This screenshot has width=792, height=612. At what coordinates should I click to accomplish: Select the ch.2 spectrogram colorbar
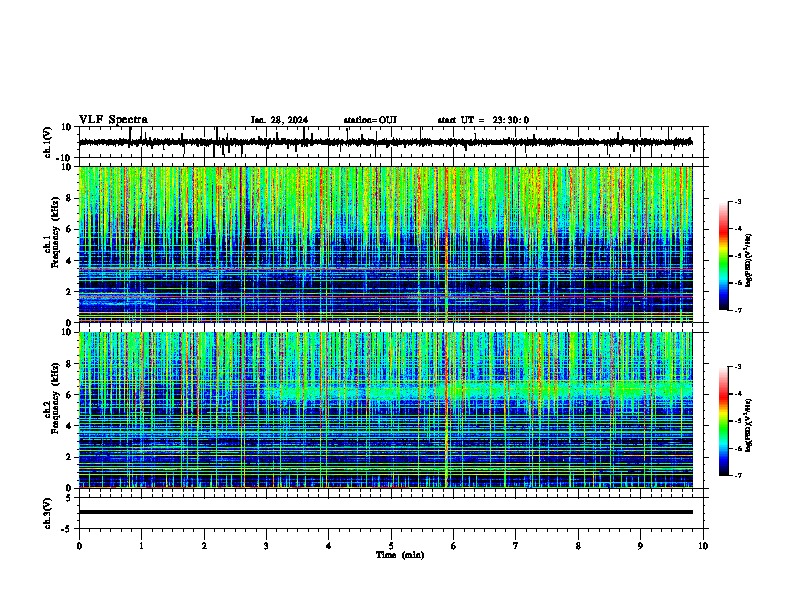pos(723,421)
